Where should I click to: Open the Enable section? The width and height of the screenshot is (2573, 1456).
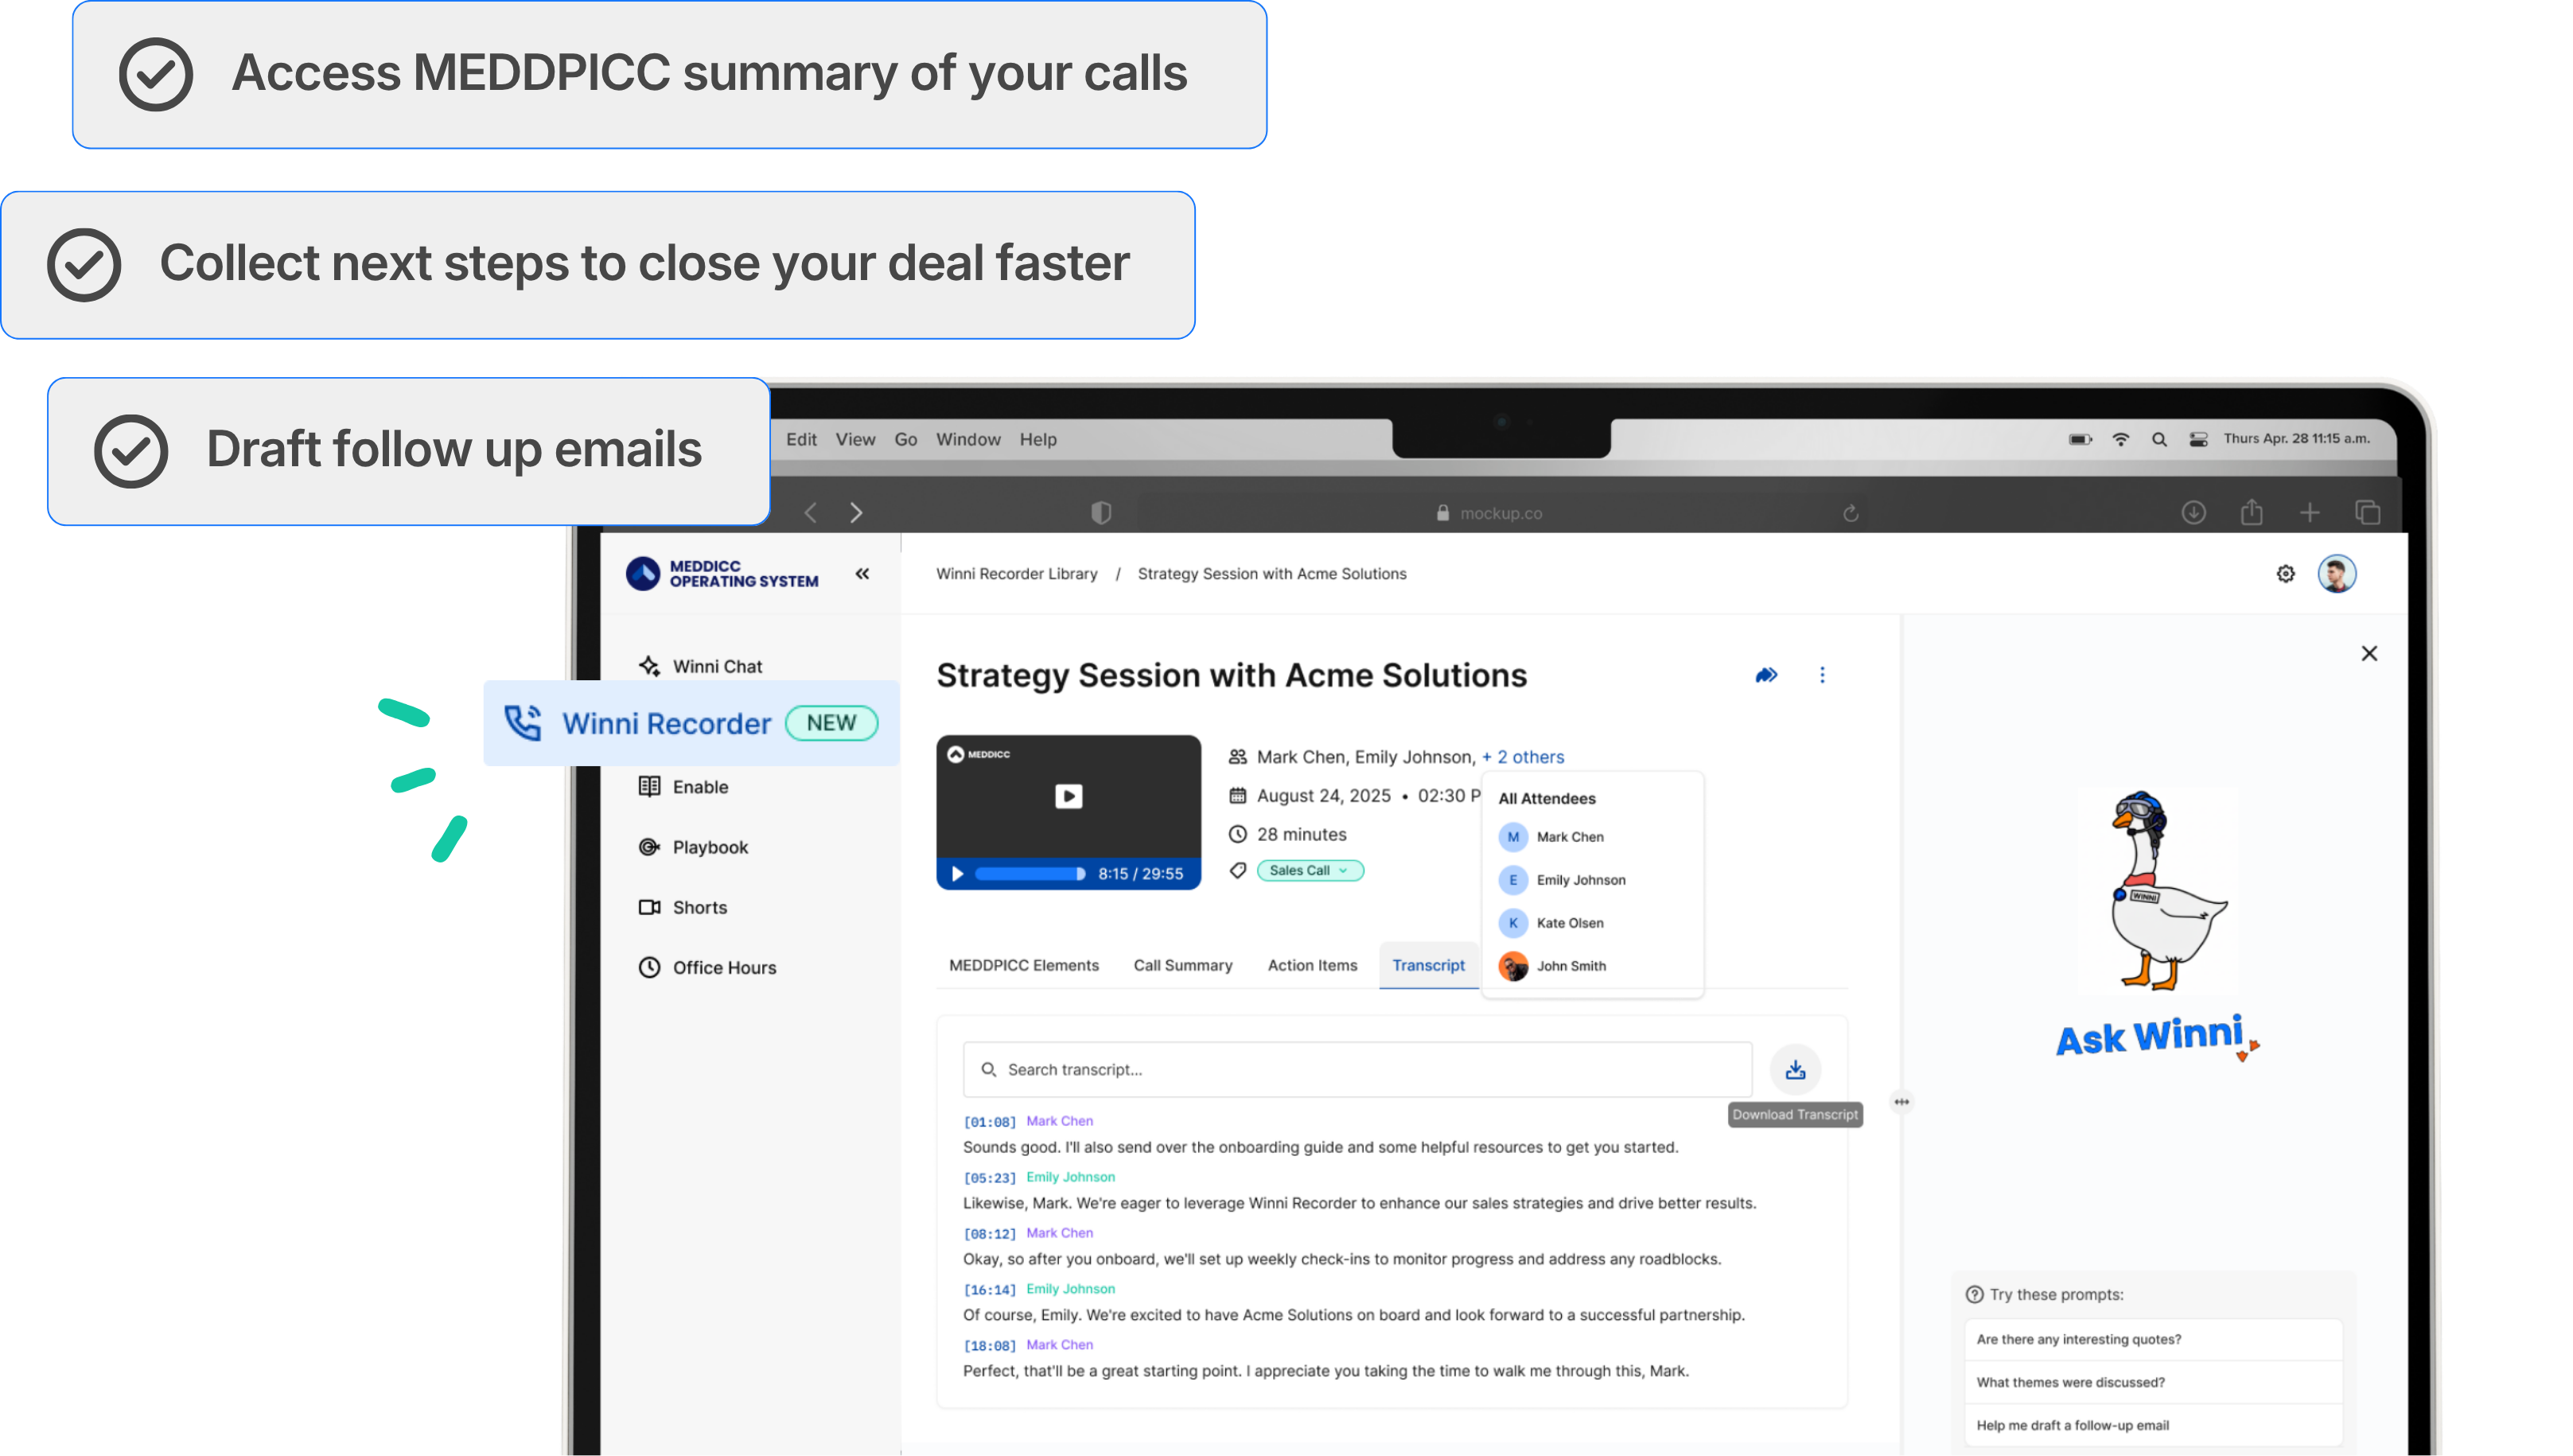click(700, 786)
